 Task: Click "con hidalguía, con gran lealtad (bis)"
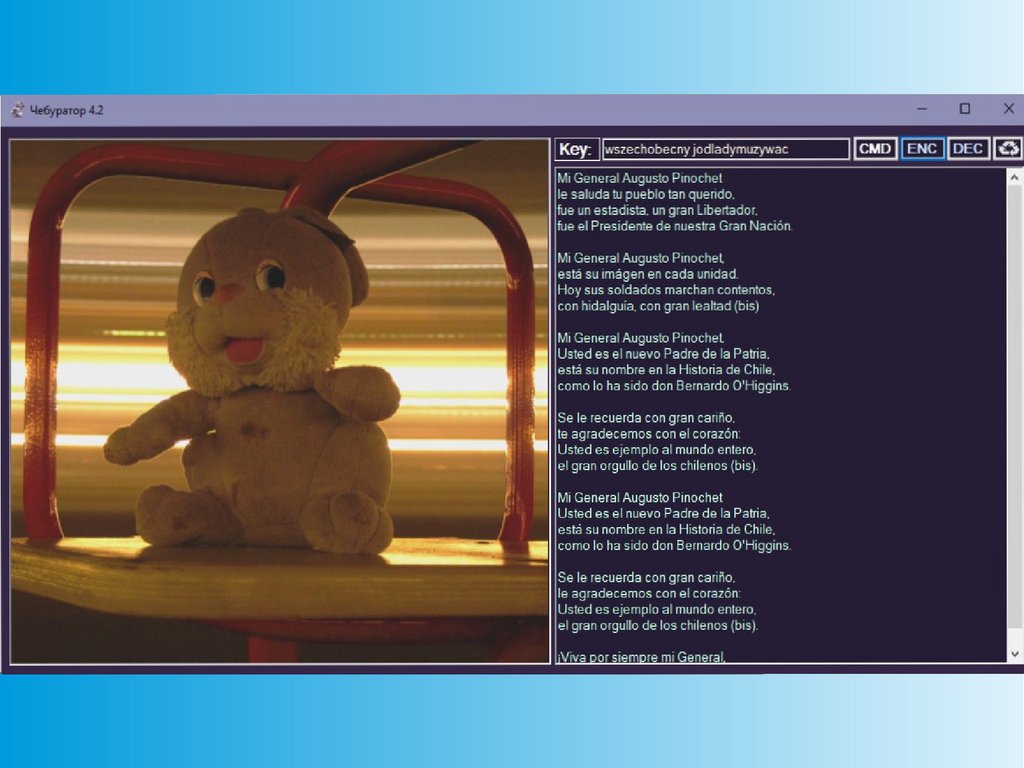(x=658, y=306)
